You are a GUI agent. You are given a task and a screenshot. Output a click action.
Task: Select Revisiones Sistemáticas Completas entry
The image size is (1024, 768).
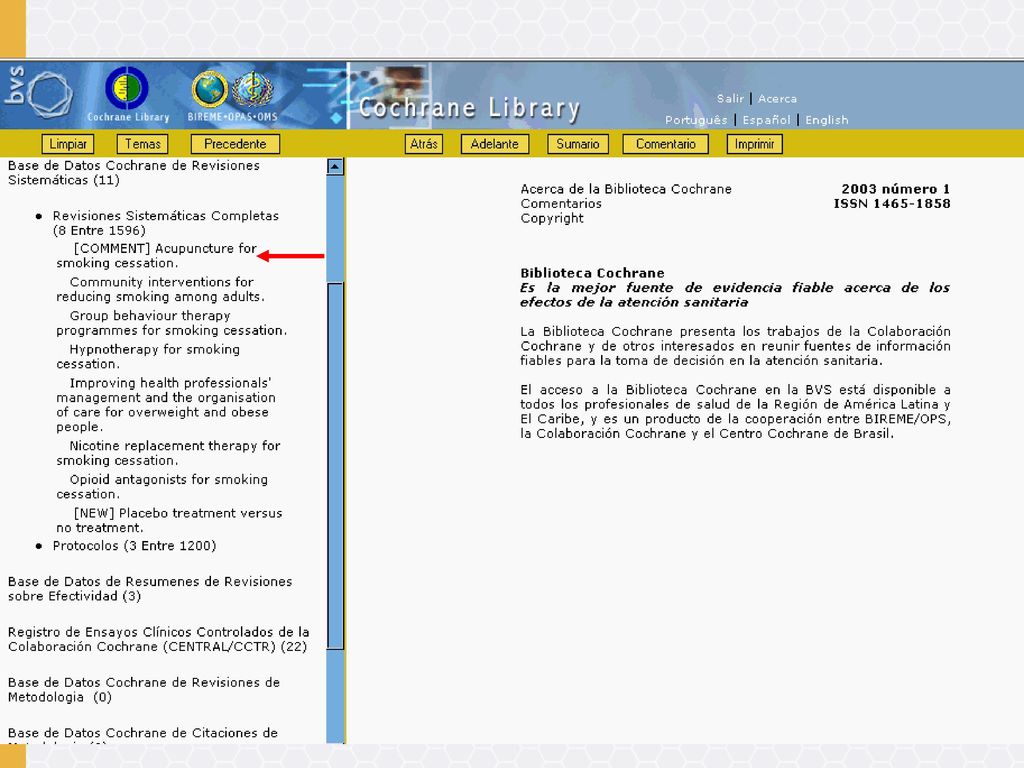click(x=166, y=223)
